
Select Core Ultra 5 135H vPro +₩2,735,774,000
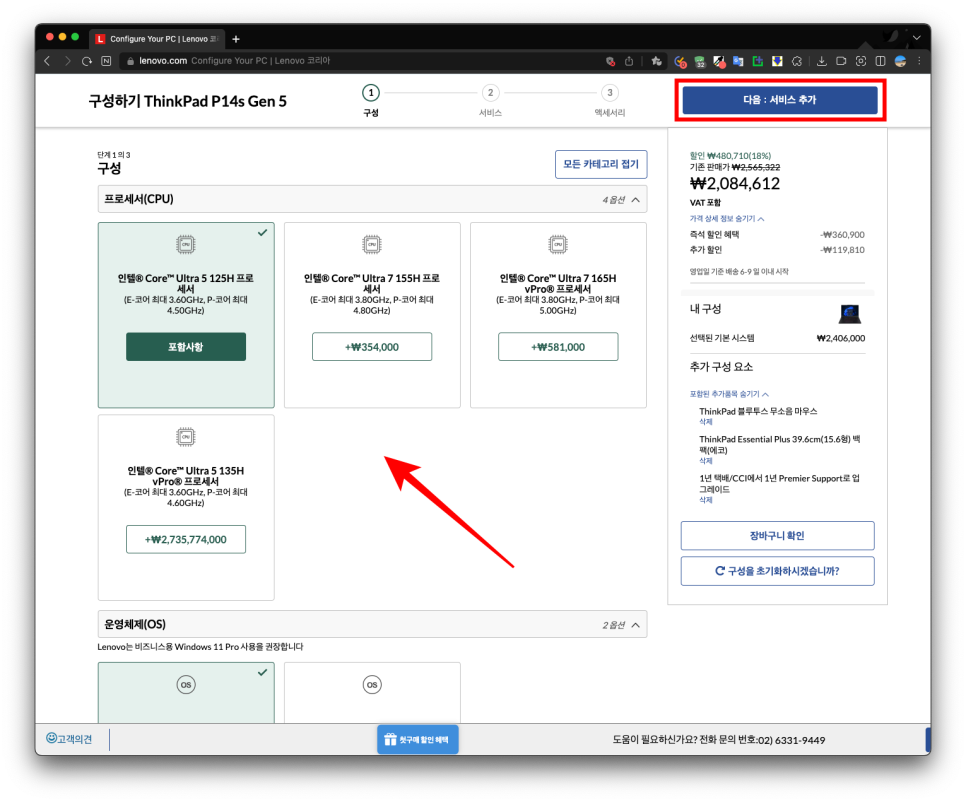(x=186, y=540)
